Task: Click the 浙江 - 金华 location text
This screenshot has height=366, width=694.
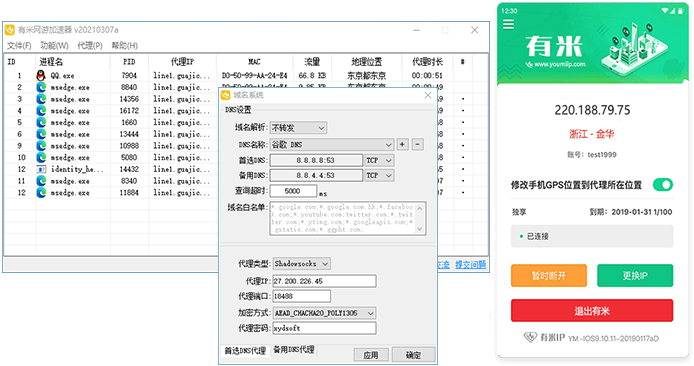Action: point(591,134)
